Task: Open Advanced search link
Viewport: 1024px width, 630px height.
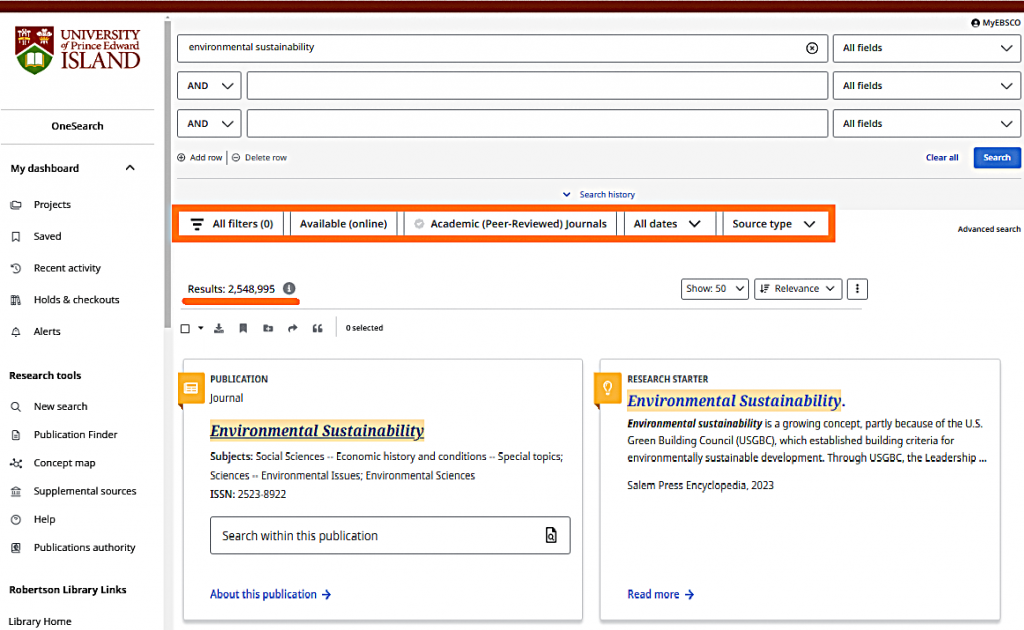Action: click(x=989, y=229)
